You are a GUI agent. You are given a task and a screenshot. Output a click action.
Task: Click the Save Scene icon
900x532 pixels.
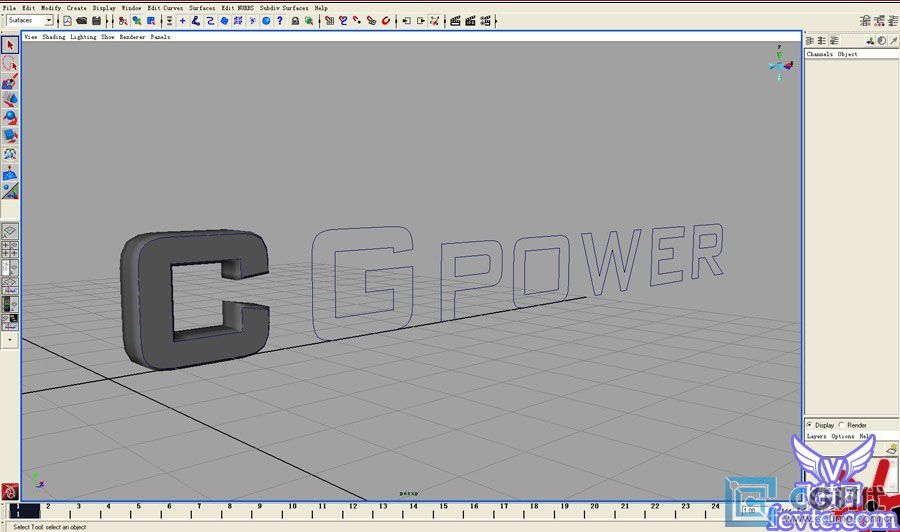(x=96, y=21)
